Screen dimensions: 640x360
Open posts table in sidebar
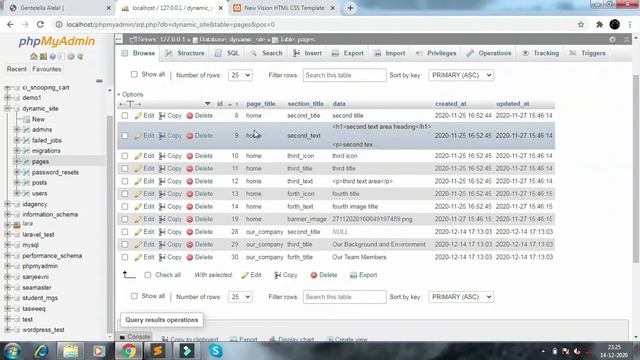click(x=39, y=183)
